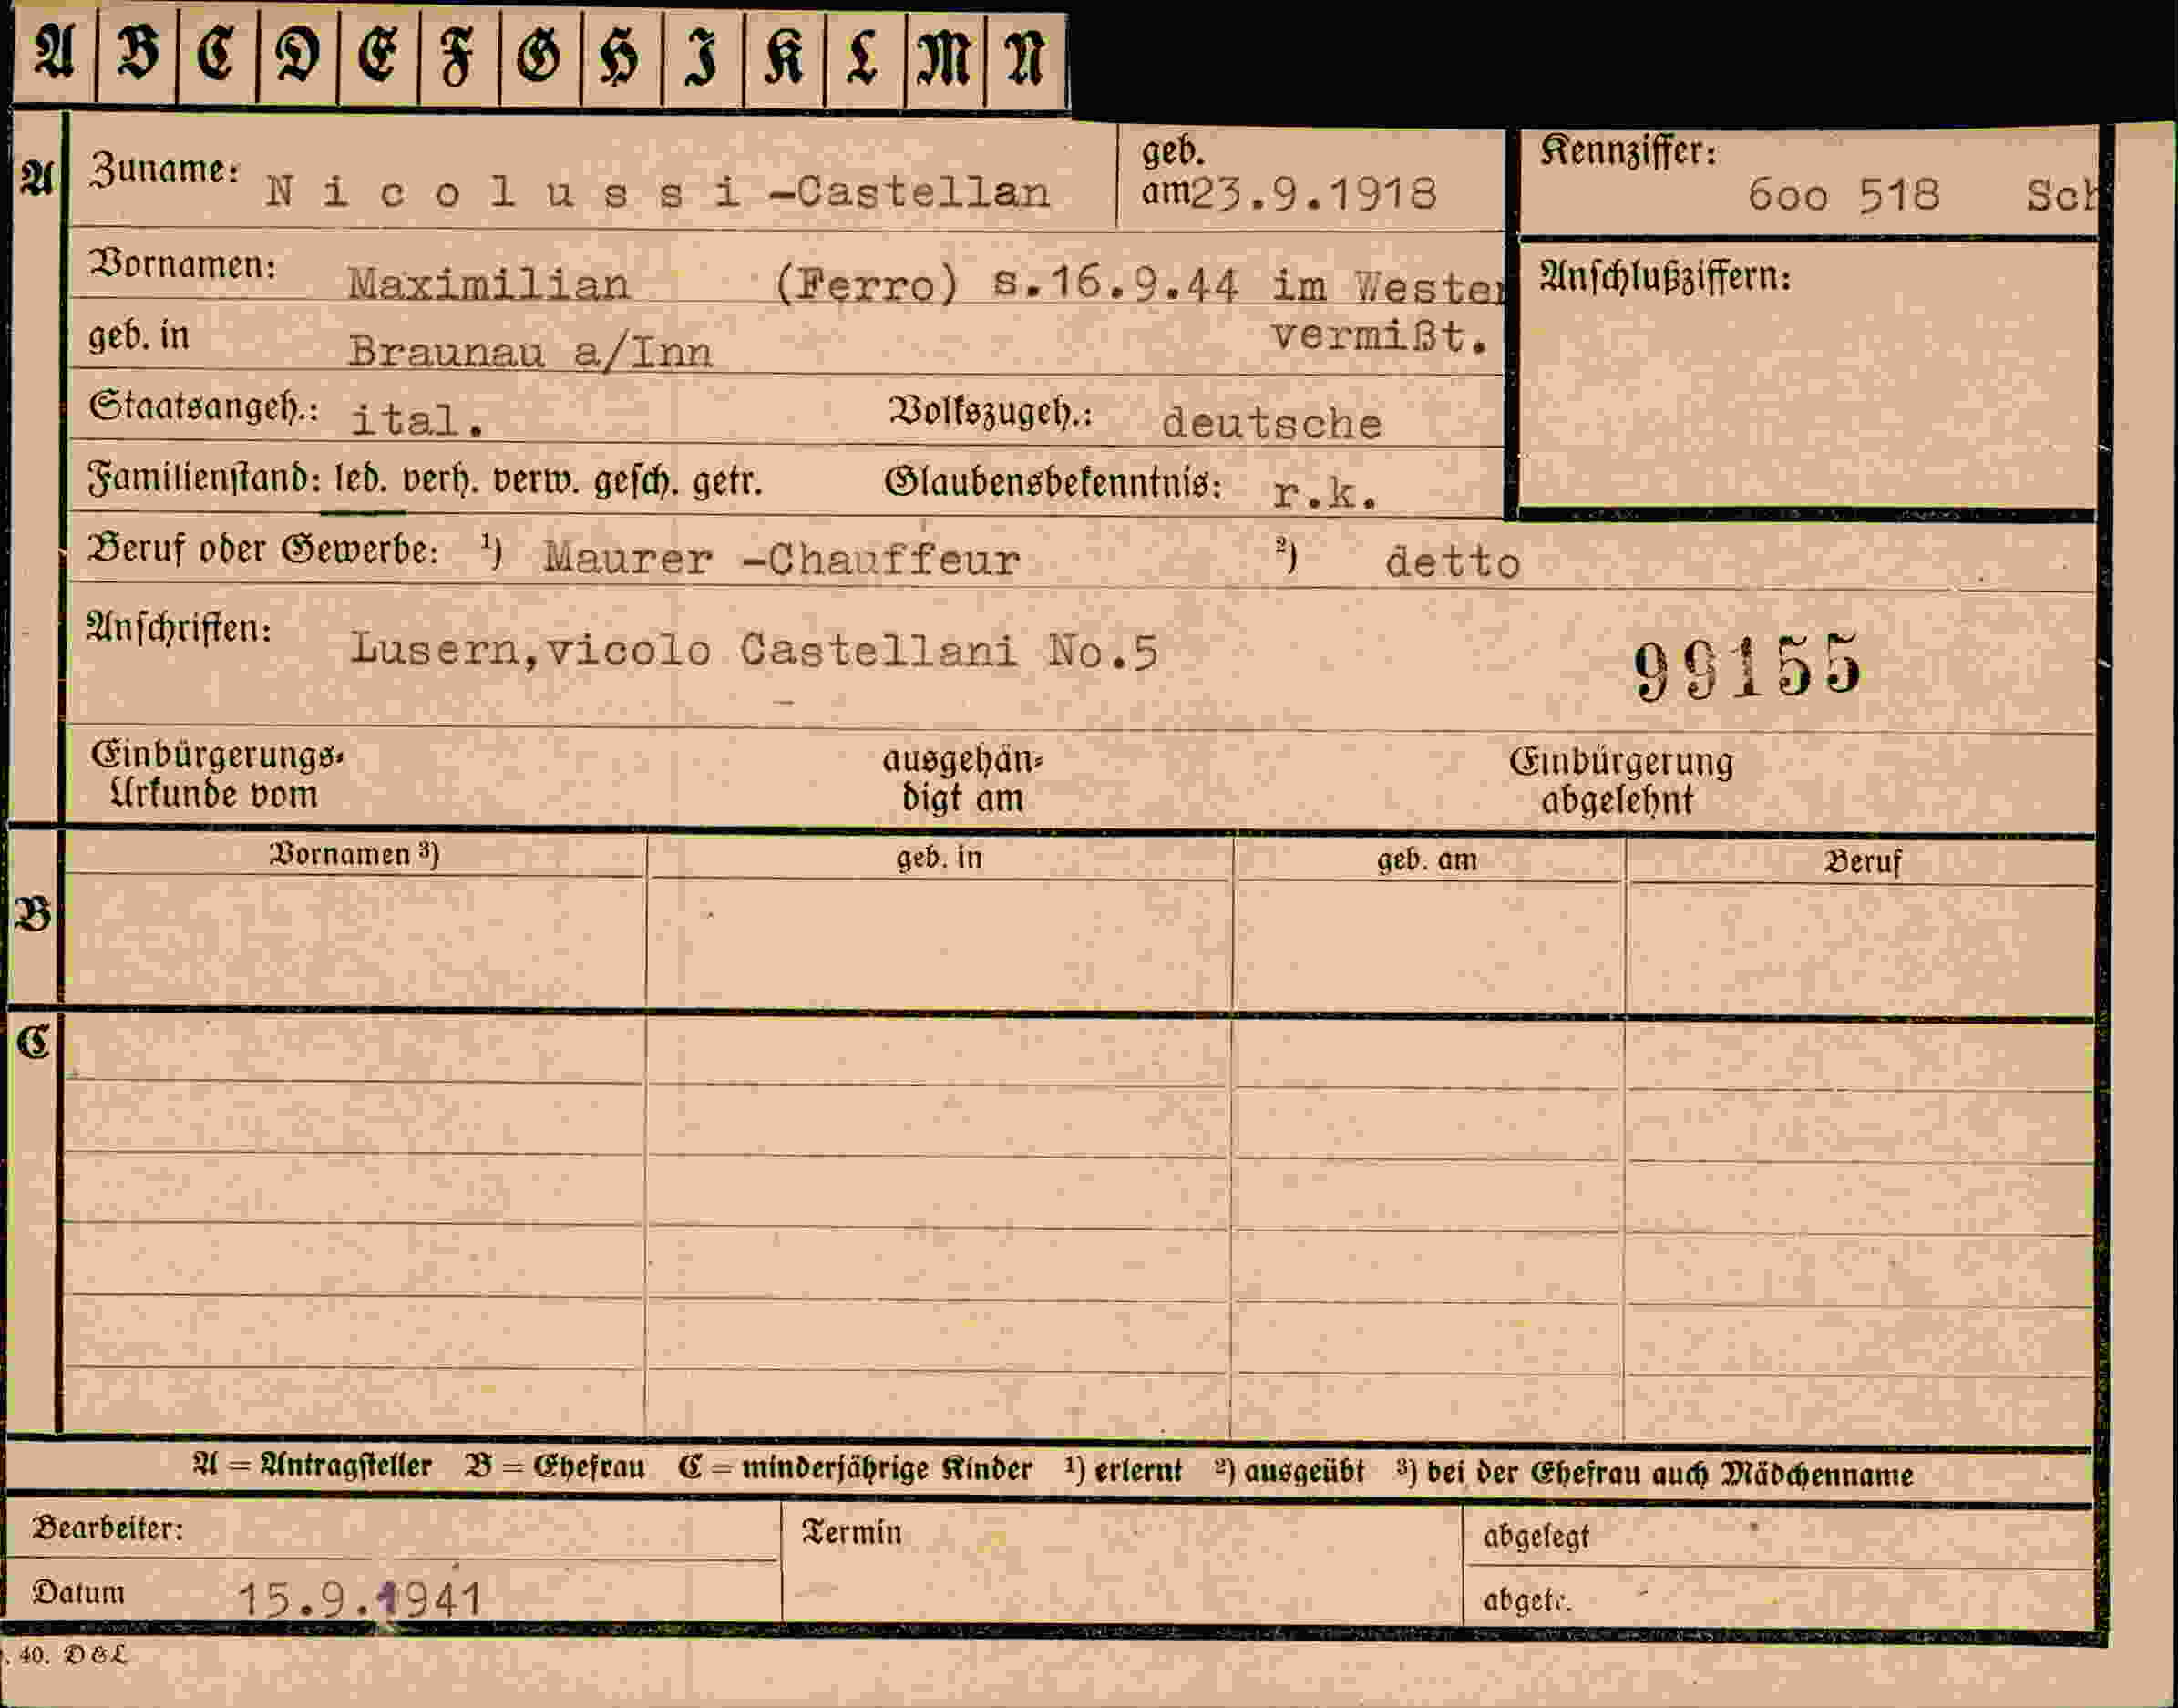Viewport: 2178px width, 1708px height.
Task: Click the 'Zuname:' label
Action: pyautogui.click(x=164, y=170)
